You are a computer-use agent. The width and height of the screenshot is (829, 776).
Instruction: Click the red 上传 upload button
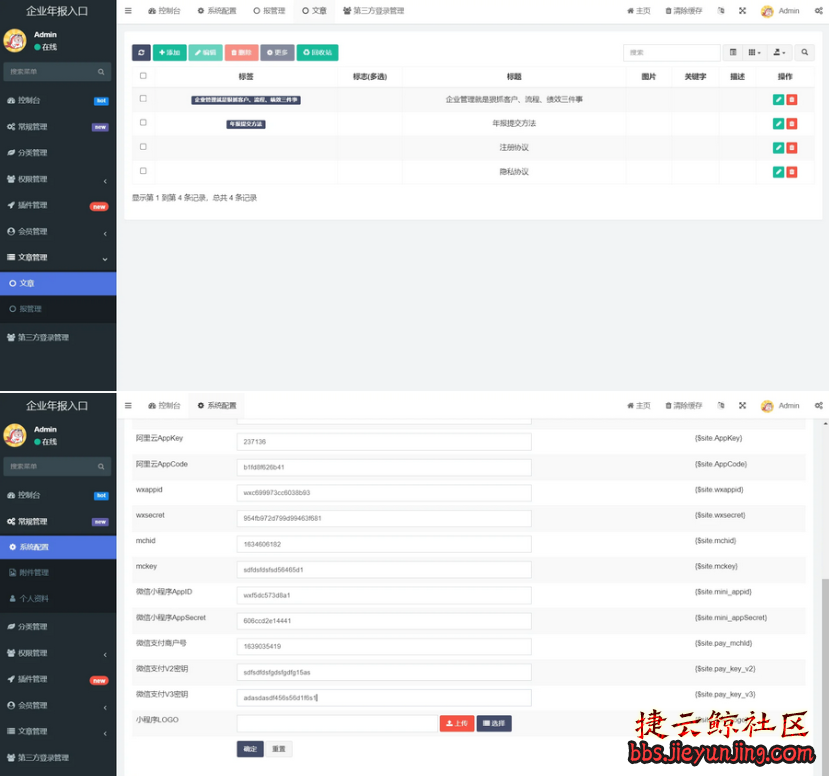457,723
